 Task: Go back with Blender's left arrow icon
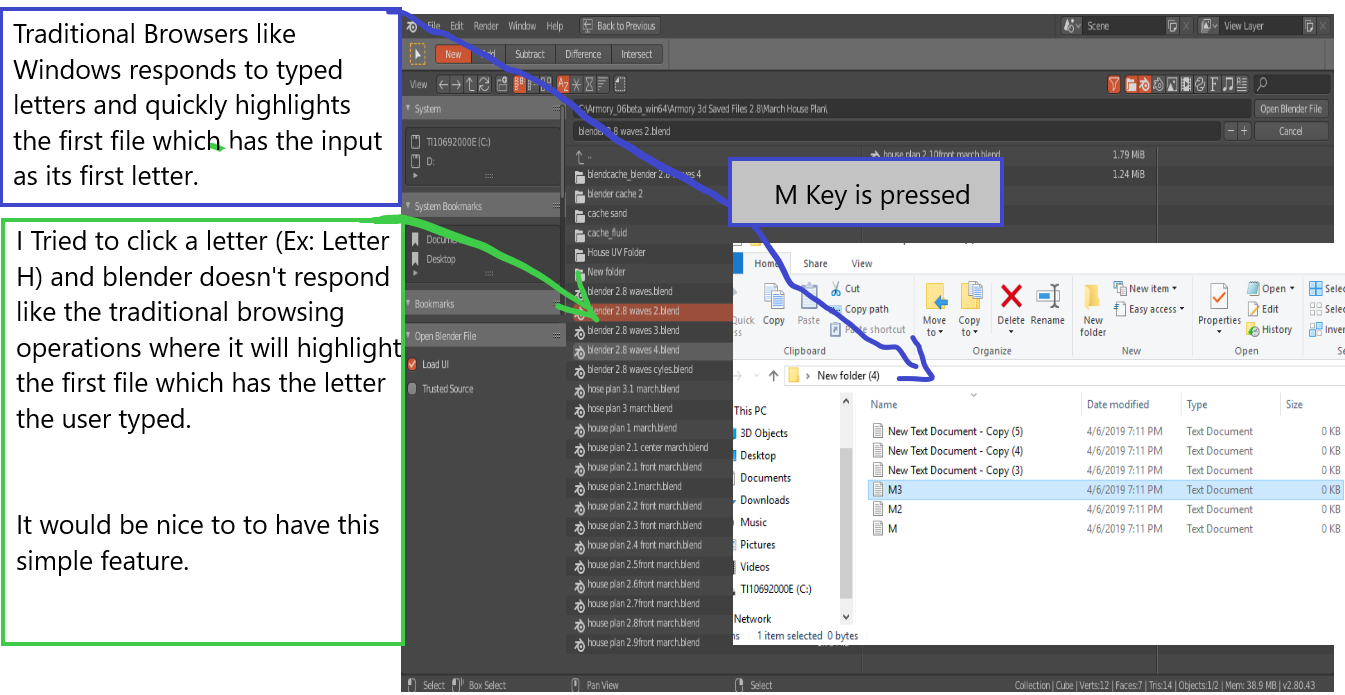(444, 85)
